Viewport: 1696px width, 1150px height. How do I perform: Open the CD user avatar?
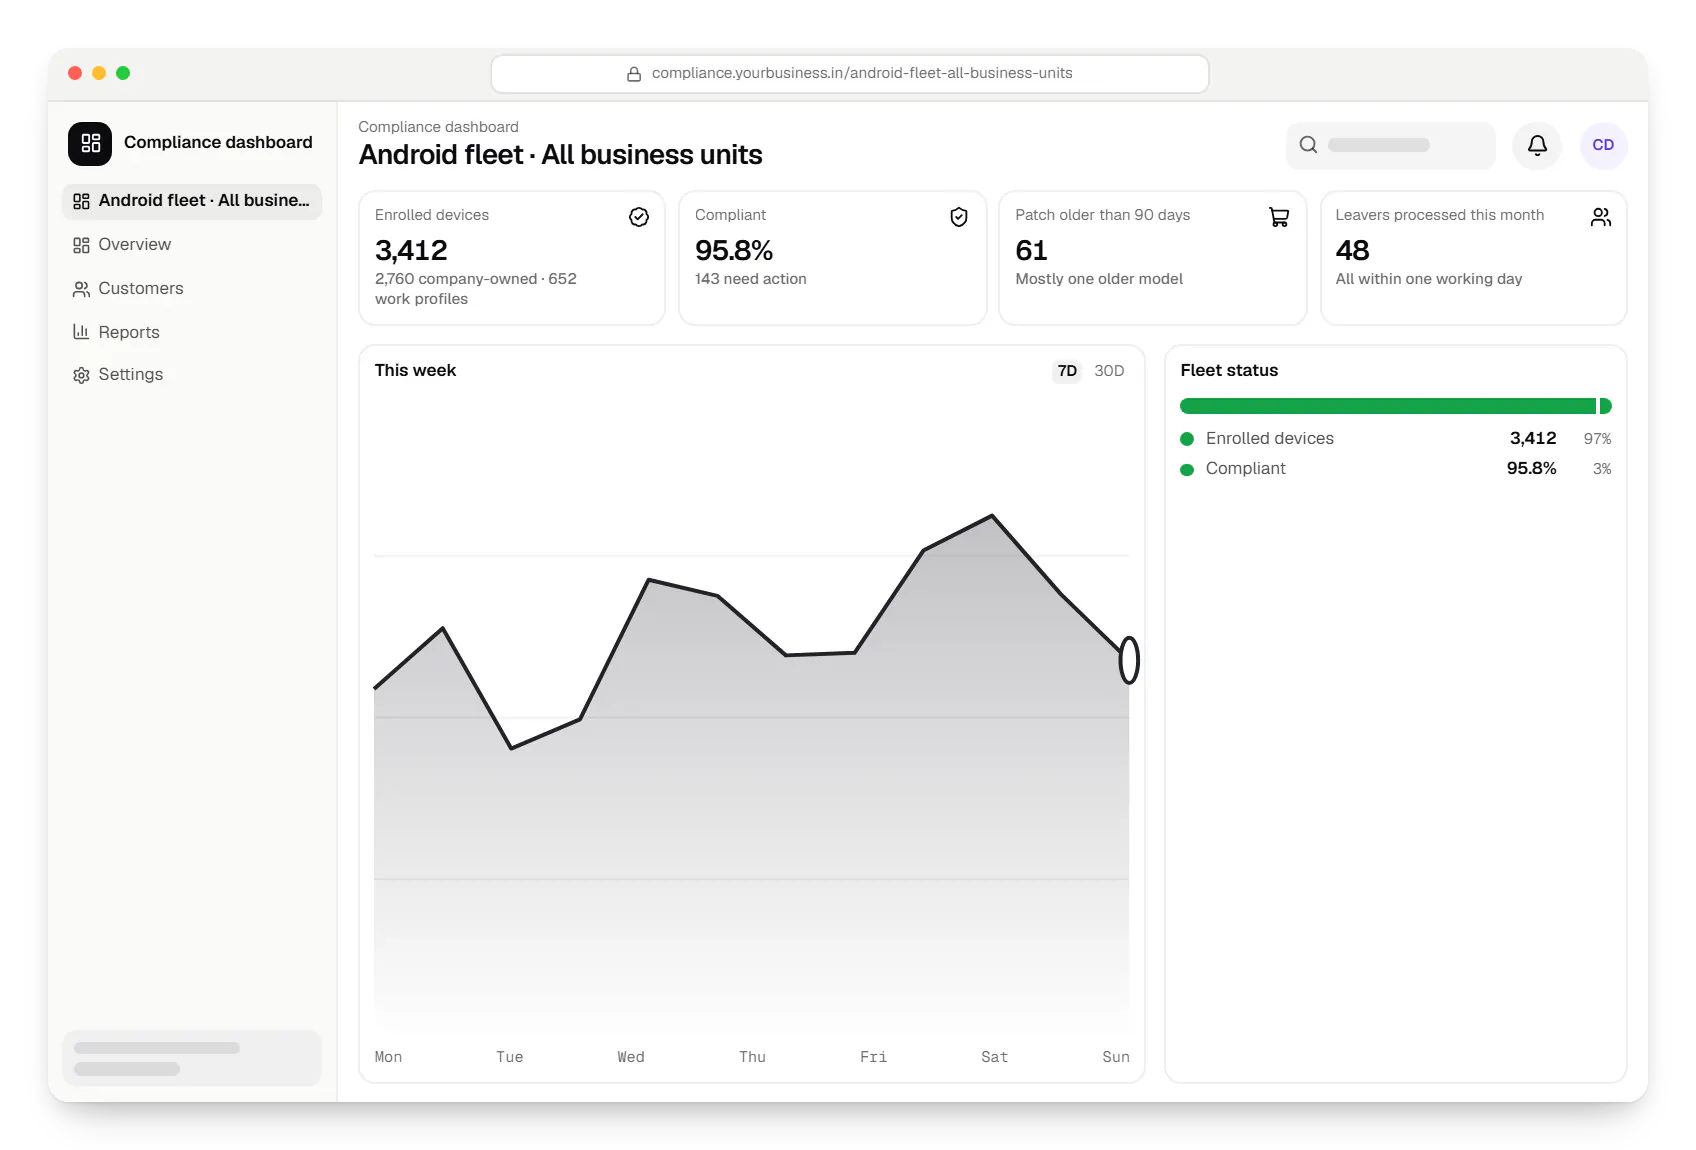pyautogui.click(x=1603, y=145)
